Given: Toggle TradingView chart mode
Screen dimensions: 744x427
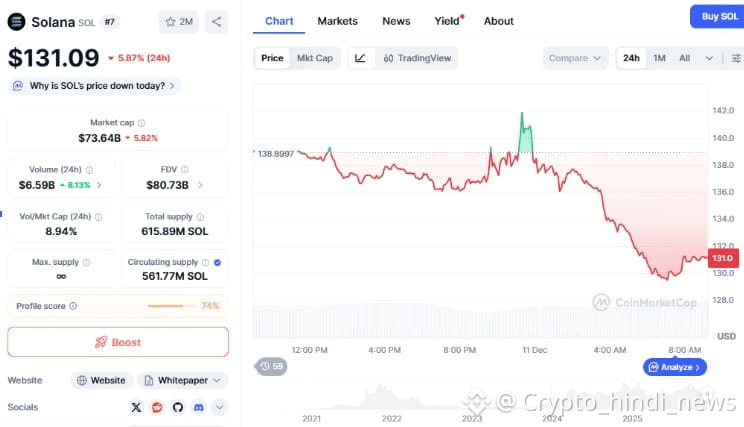Looking at the screenshot, I should click(417, 58).
